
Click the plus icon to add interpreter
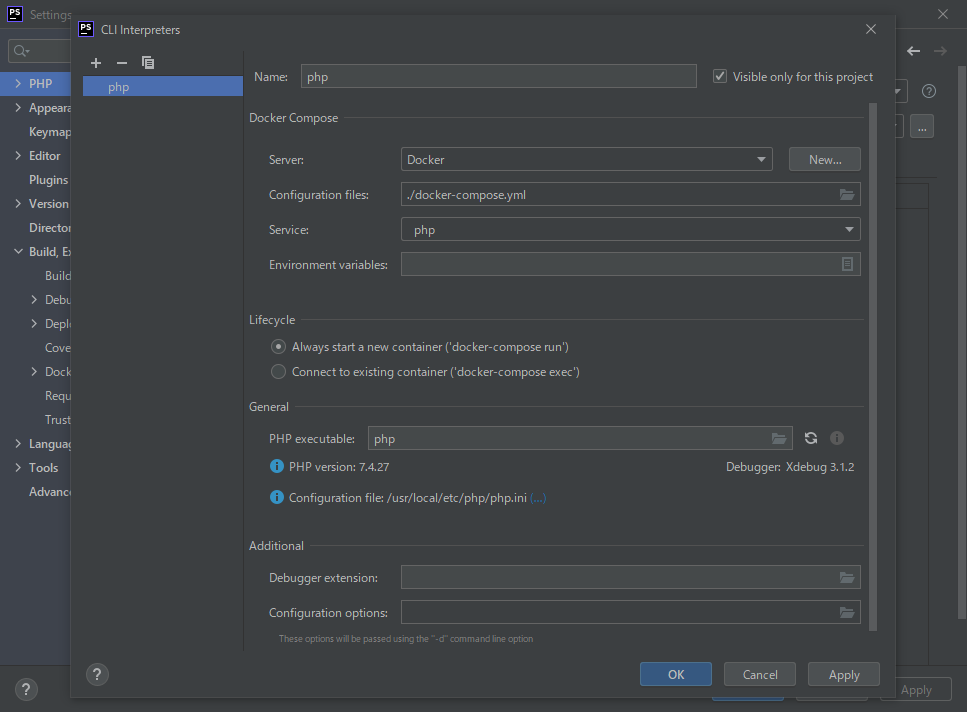(96, 63)
